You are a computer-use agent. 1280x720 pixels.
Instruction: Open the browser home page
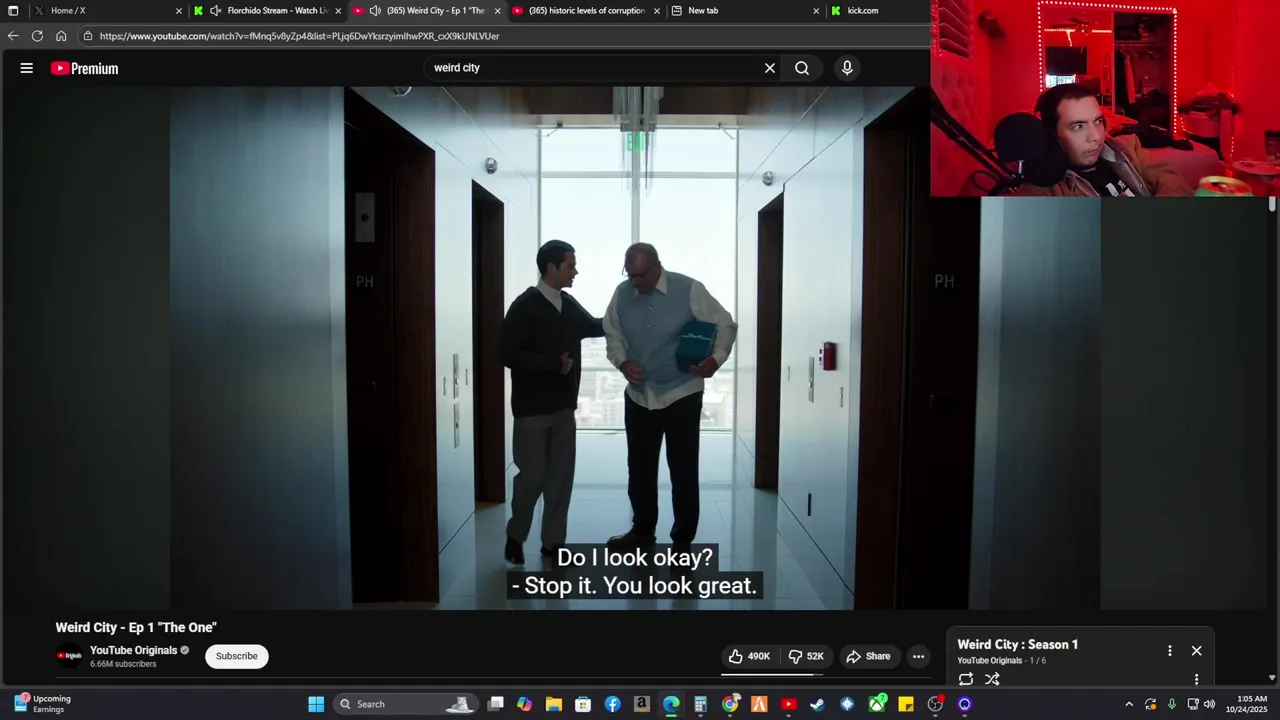[61, 36]
